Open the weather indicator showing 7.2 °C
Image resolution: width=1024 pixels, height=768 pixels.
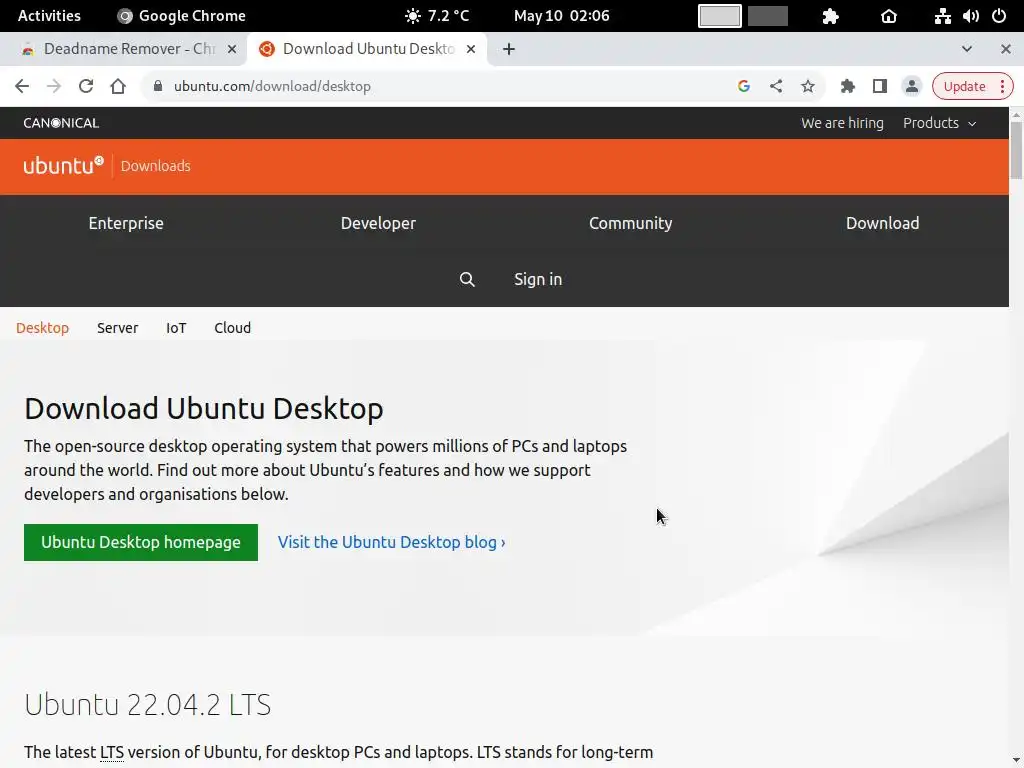click(x=437, y=16)
